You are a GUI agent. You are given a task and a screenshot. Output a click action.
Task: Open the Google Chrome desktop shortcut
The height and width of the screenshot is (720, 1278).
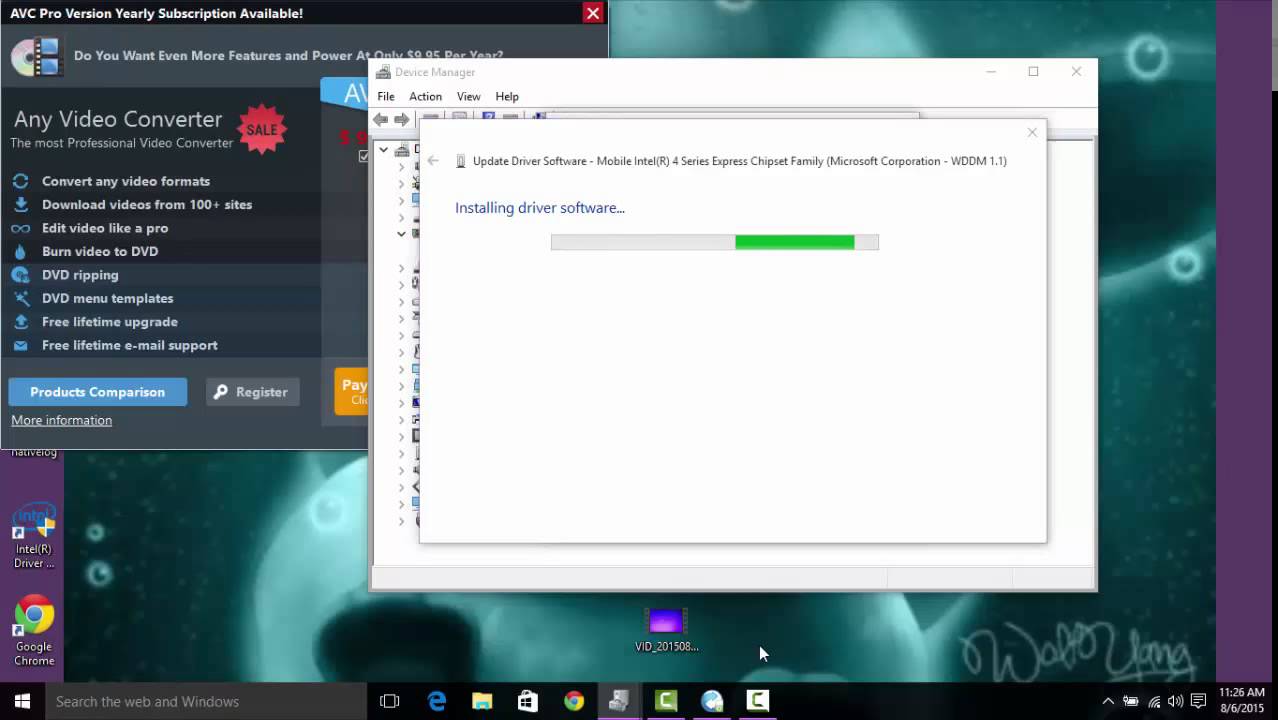coord(33,632)
